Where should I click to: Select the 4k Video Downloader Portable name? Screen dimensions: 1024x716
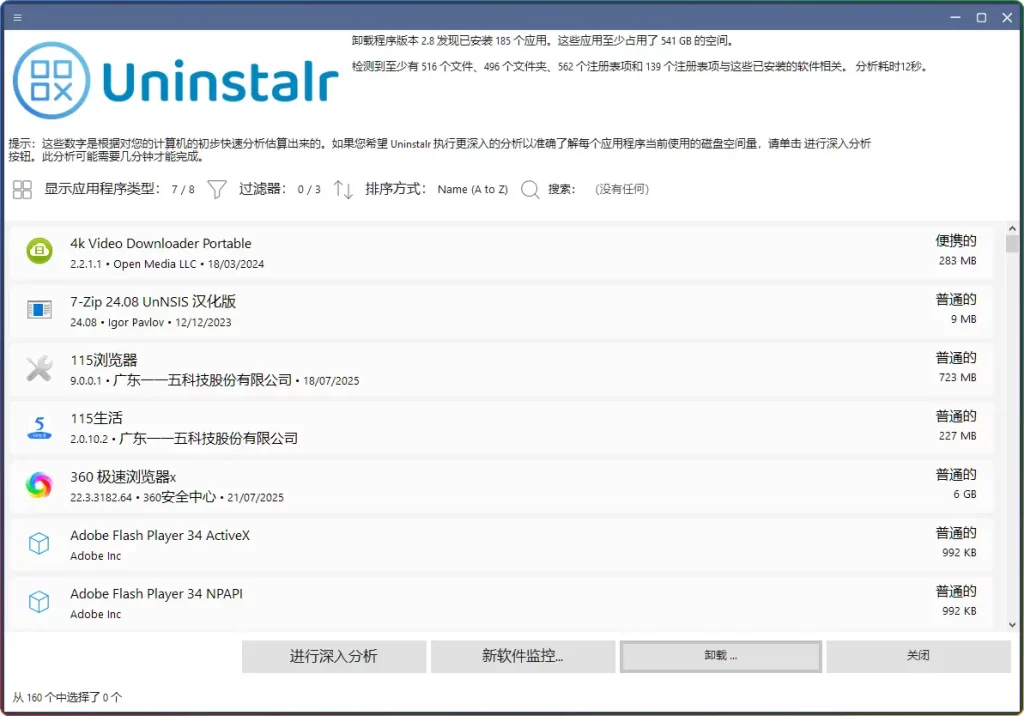tap(161, 244)
